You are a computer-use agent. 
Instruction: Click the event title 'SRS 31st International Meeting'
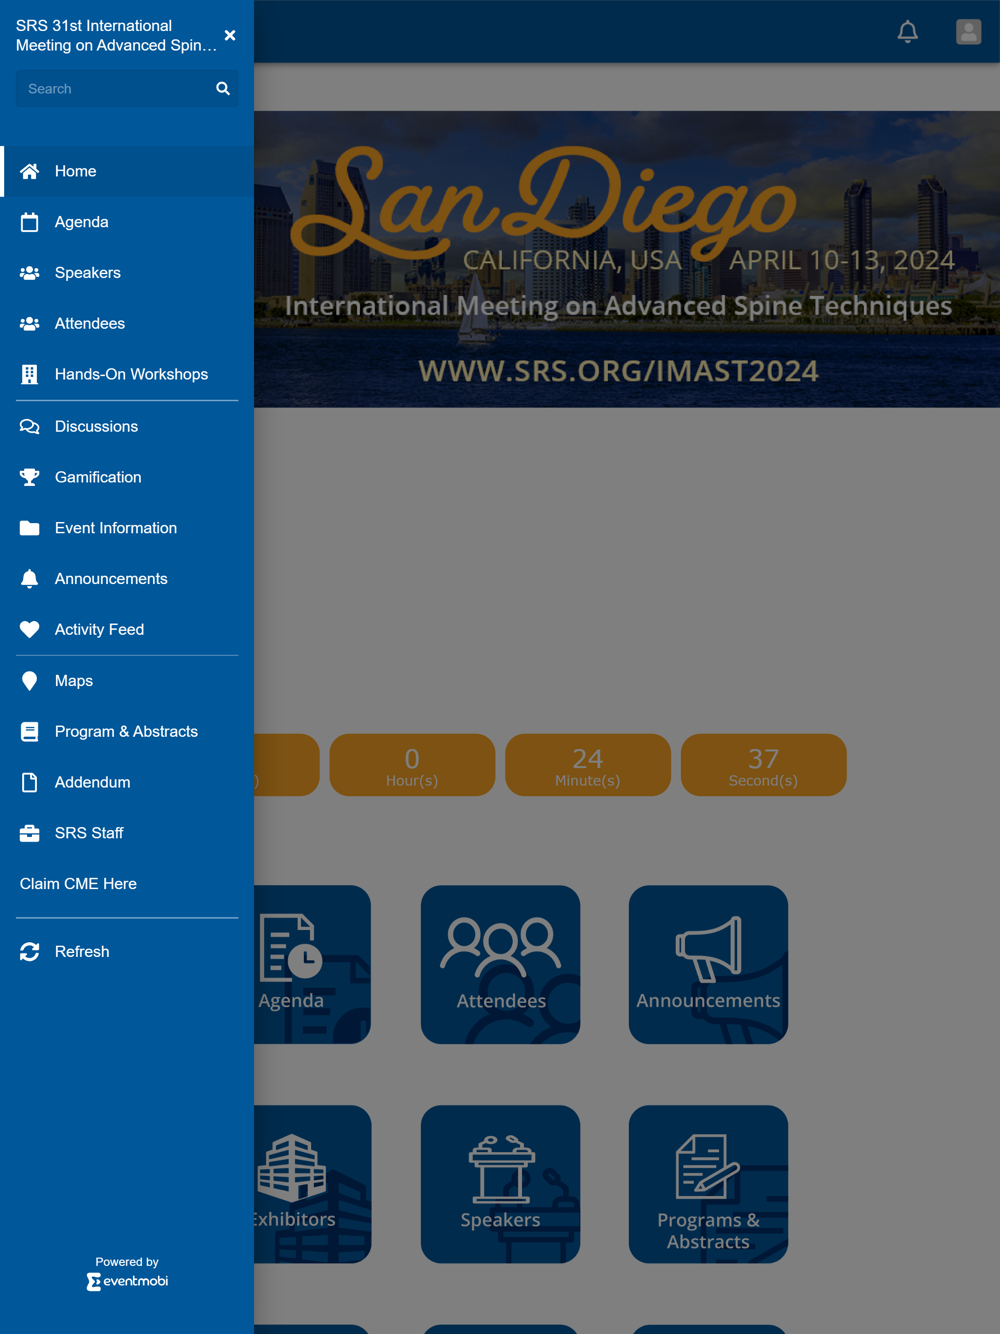(x=116, y=35)
